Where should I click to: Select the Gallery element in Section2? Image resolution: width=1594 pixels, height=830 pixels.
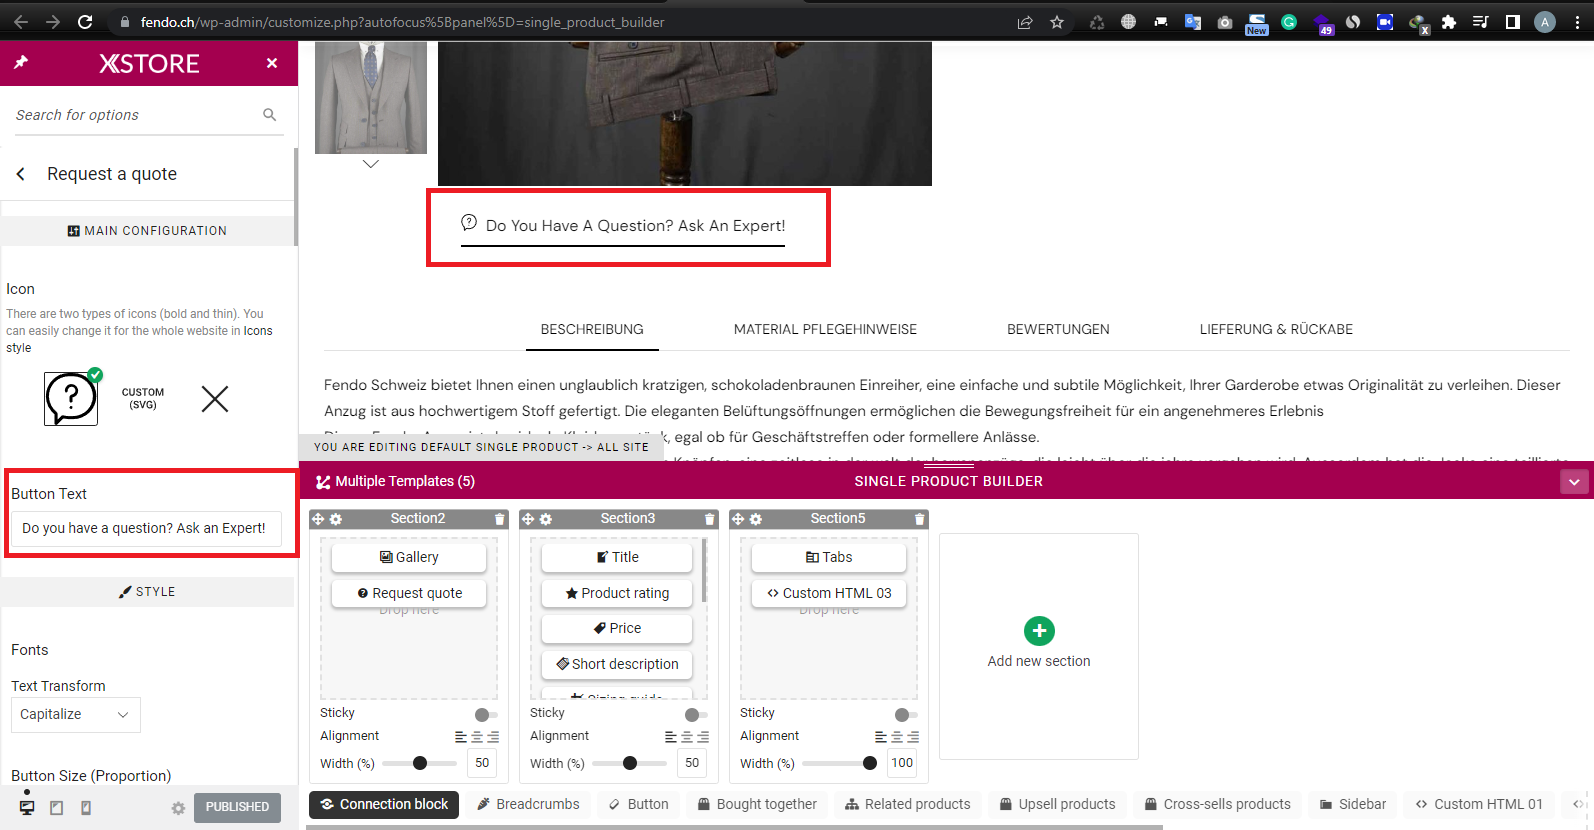click(409, 557)
